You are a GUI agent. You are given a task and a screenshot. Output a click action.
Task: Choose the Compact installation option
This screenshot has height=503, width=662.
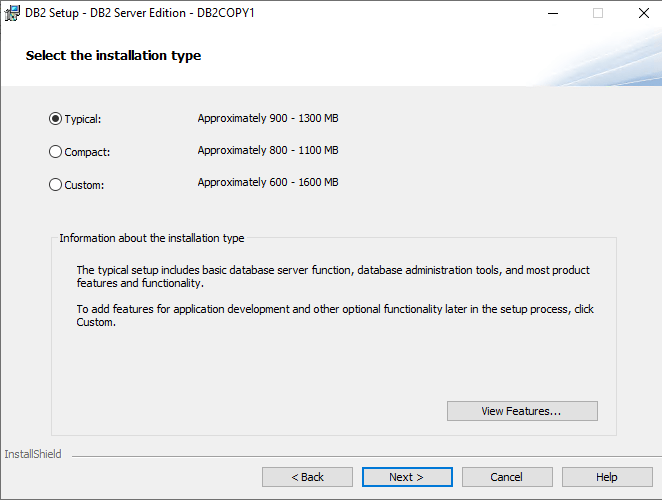(56, 152)
